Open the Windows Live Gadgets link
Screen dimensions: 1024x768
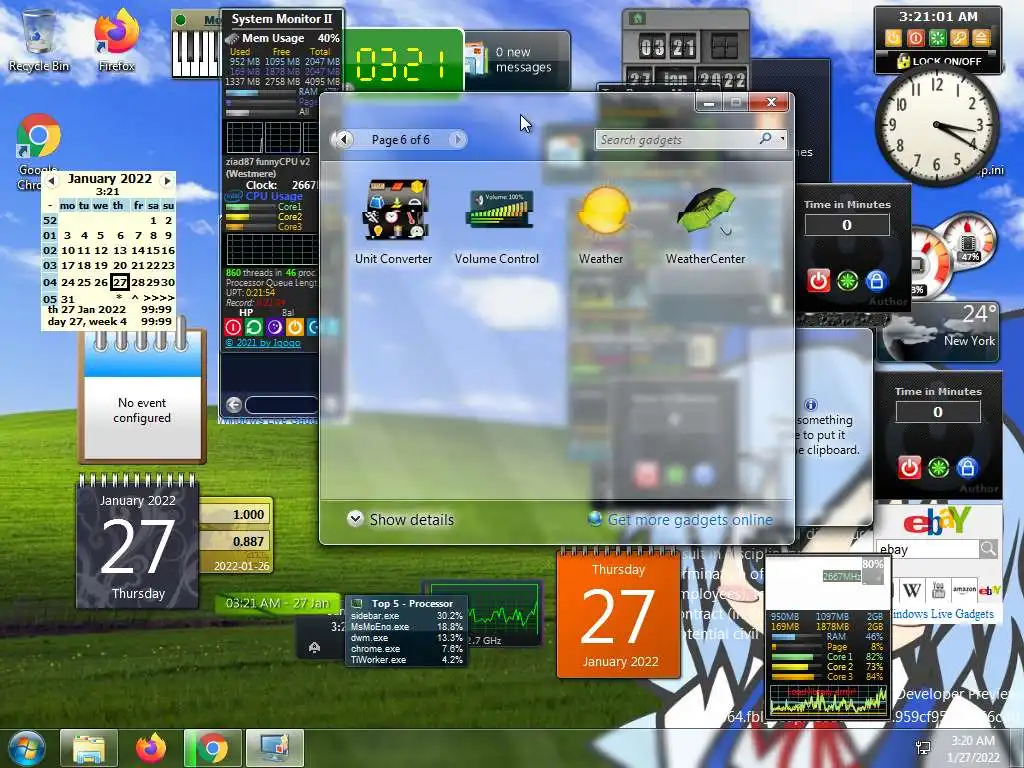943,614
